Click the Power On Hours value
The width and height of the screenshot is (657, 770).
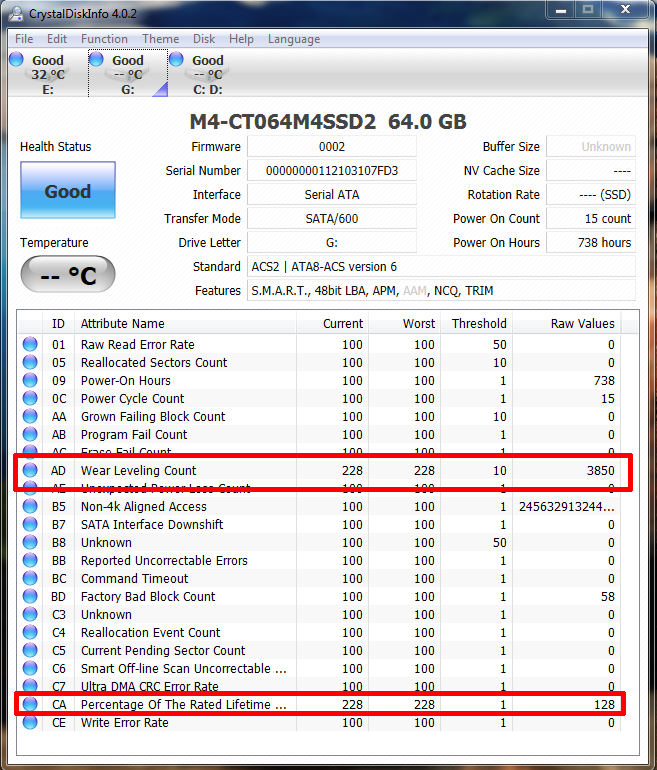coord(591,243)
